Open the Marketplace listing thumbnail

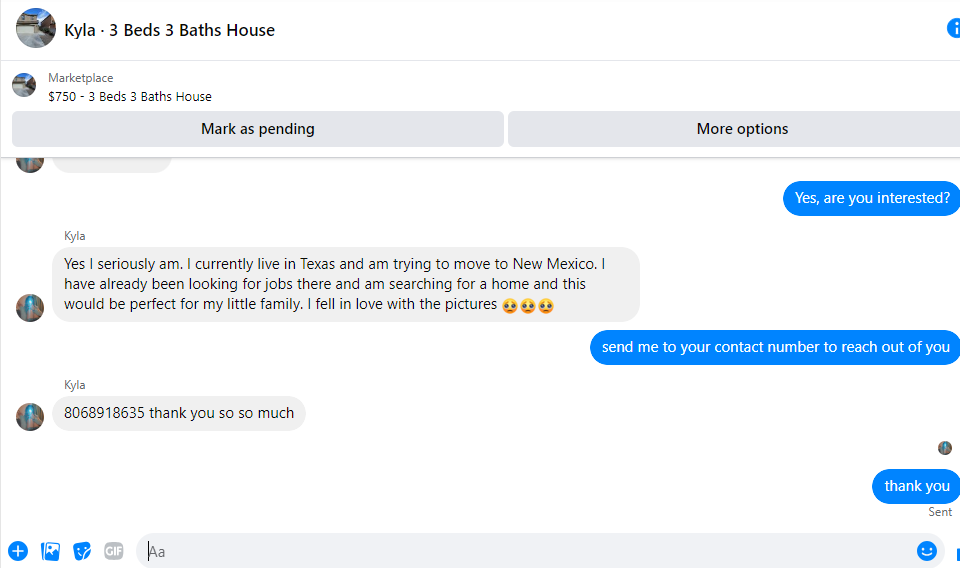[24, 85]
